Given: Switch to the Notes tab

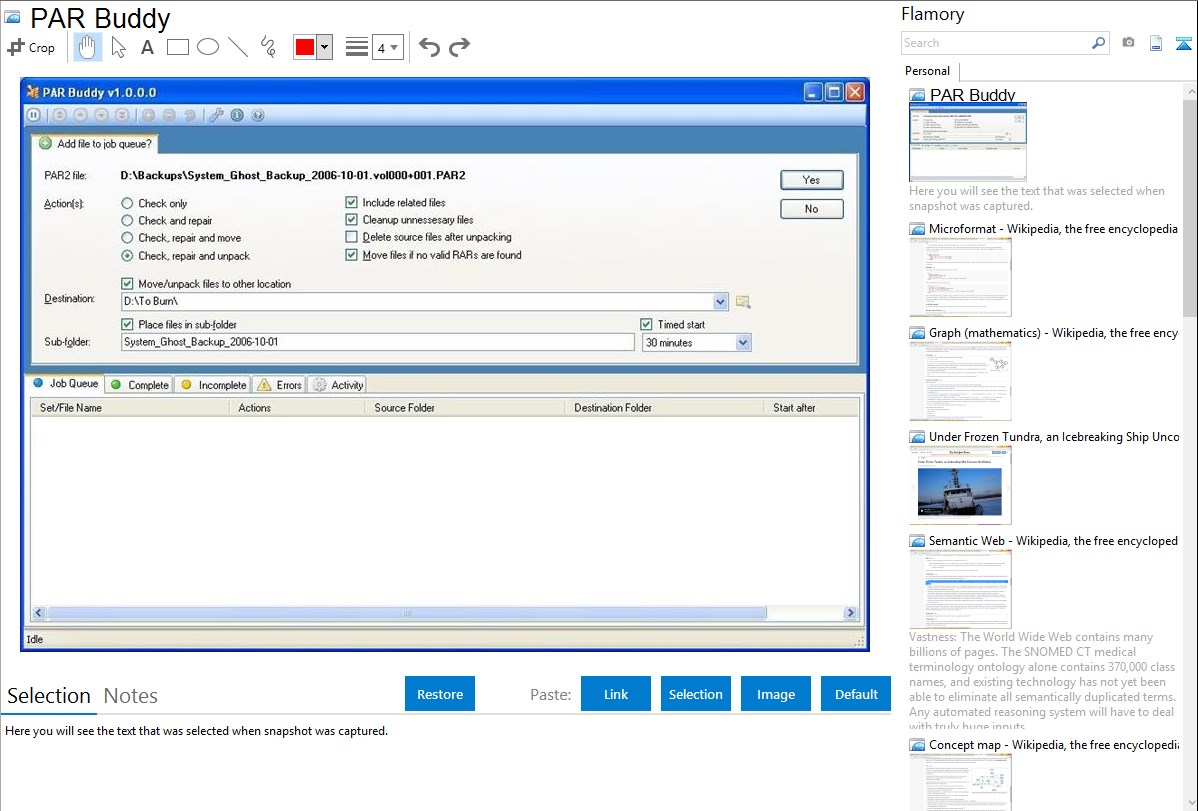Looking at the screenshot, I should click(x=131, y=696).
